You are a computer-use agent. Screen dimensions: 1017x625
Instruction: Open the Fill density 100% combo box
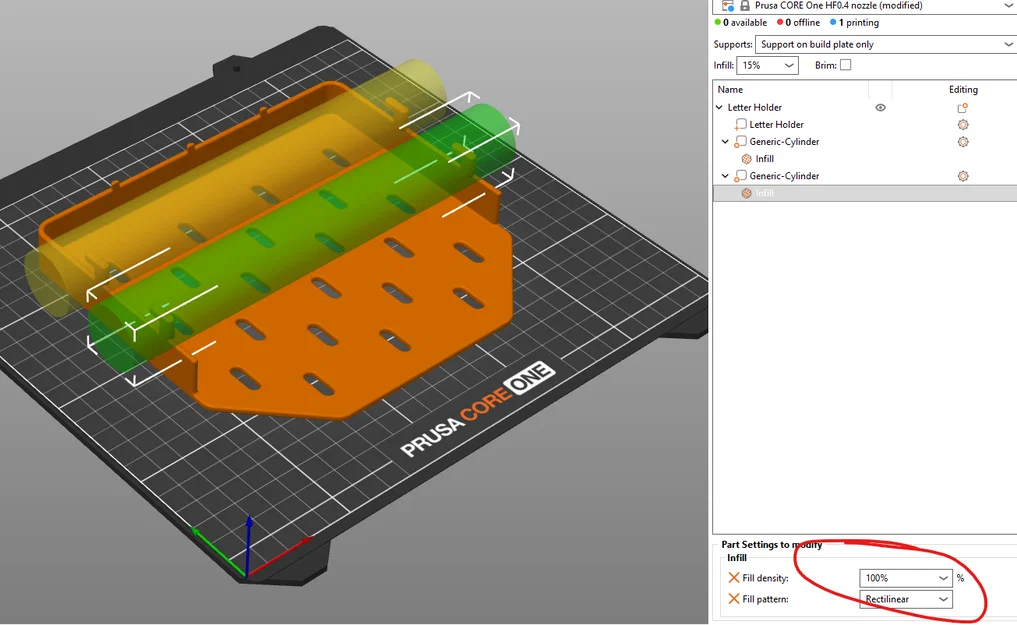pos(905,578)
